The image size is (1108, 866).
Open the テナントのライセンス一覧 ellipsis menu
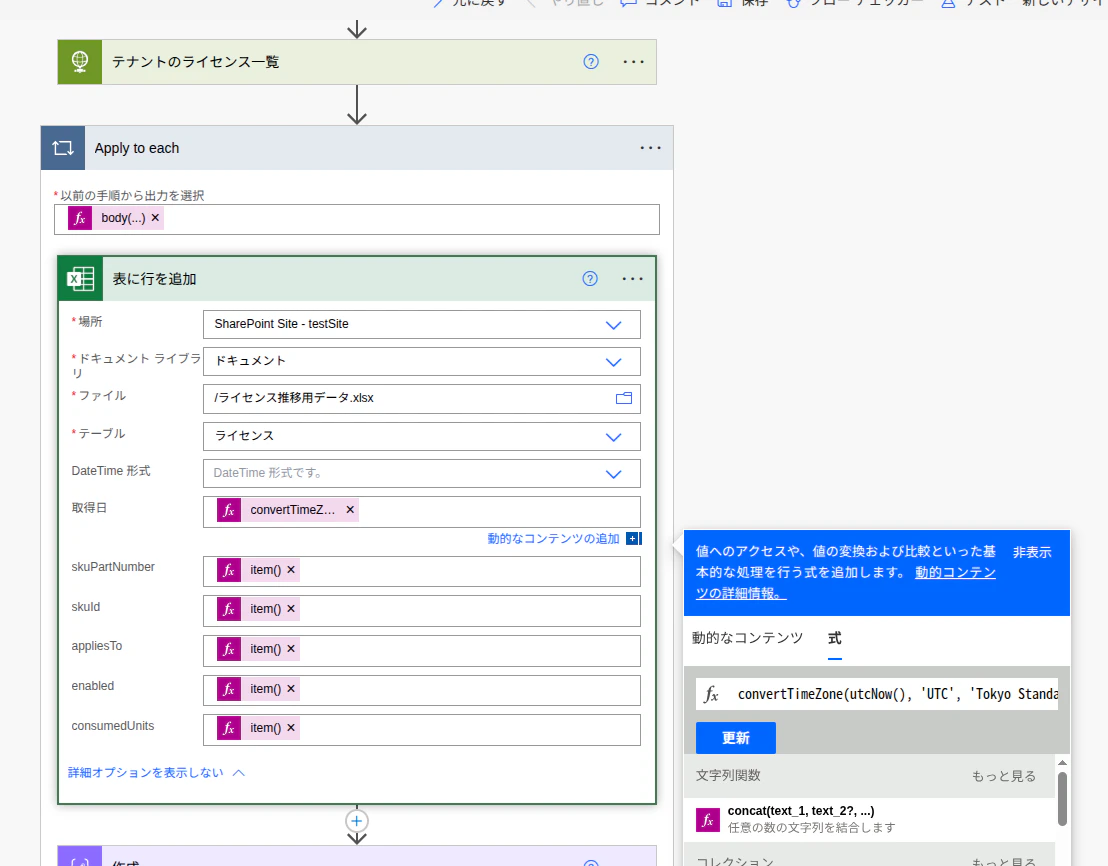tap(633, 62)
